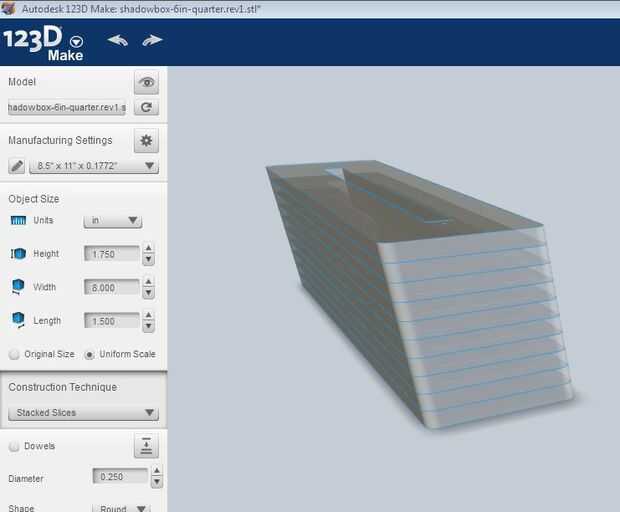The image size is (620, 512).
Task: Decrease the dowel Diameter
Action: click(157, 482)
